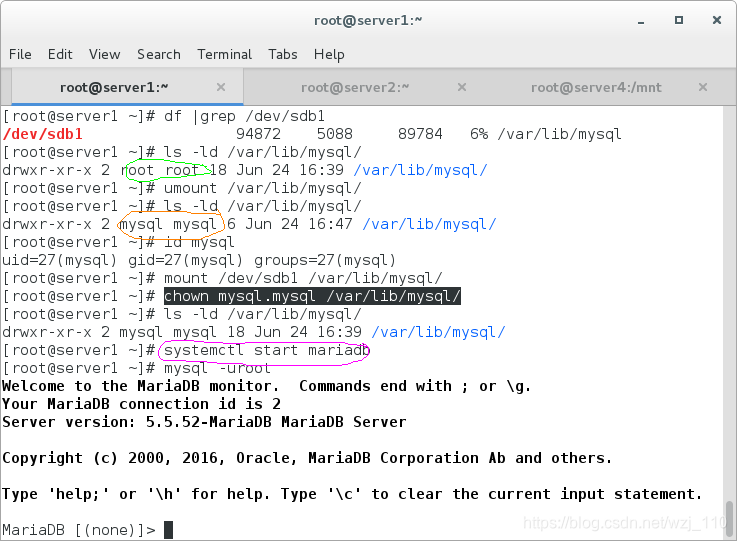Image resolution: width=737 pixels, height=541 pixels.
Task: Click the red /dev/sdb1 text
Action: (42, 134)
